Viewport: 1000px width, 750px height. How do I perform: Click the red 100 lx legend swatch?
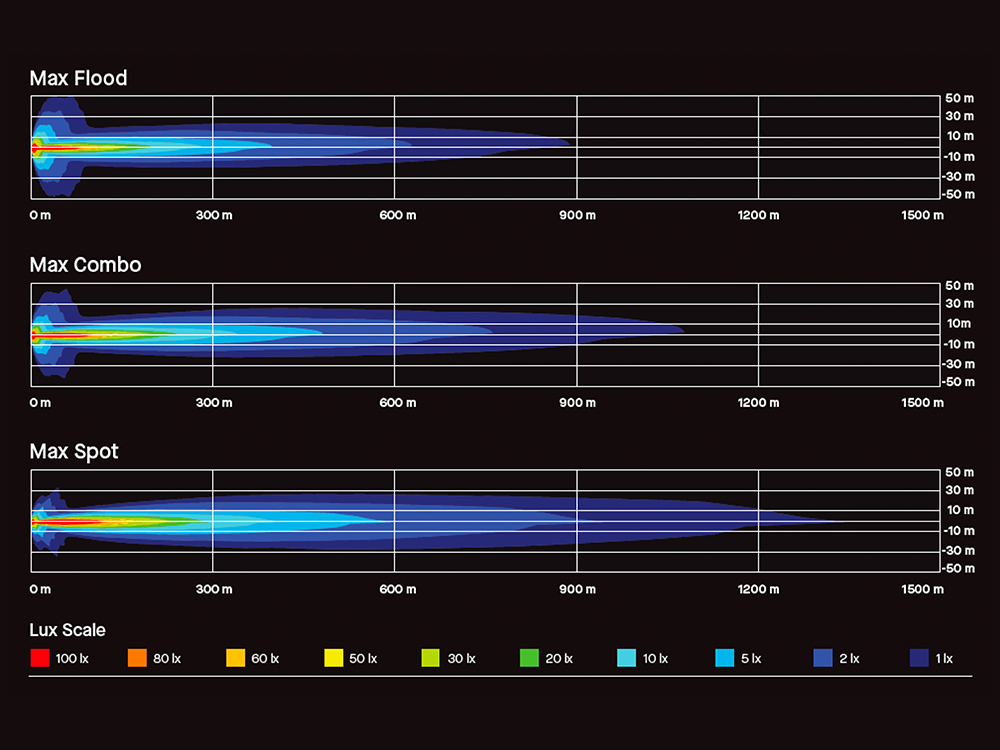40,658
